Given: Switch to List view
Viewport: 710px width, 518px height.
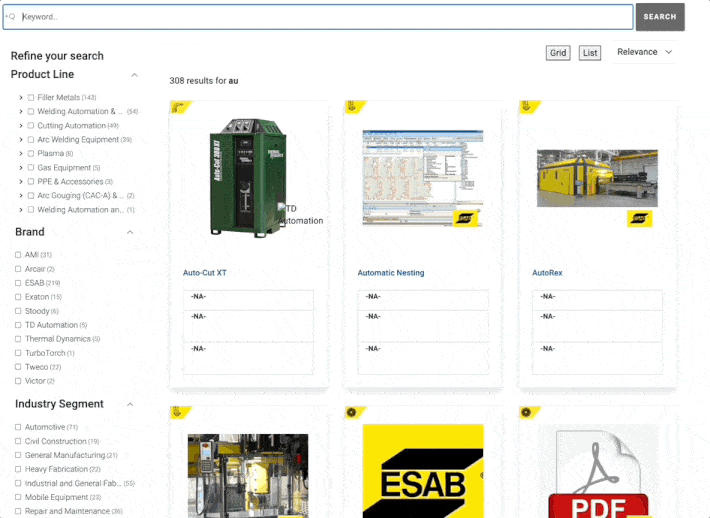Looking at the screenshot, I should (590, 53).
